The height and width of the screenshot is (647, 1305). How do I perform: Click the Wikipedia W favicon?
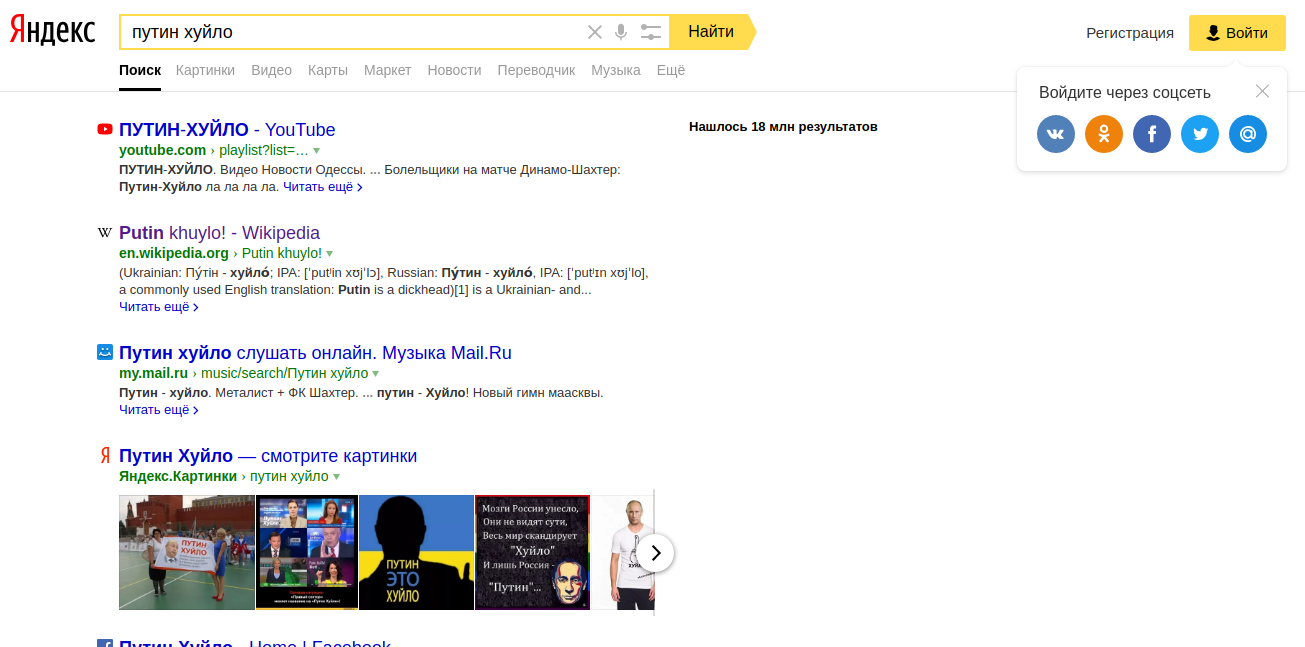[x=105, y=232]
